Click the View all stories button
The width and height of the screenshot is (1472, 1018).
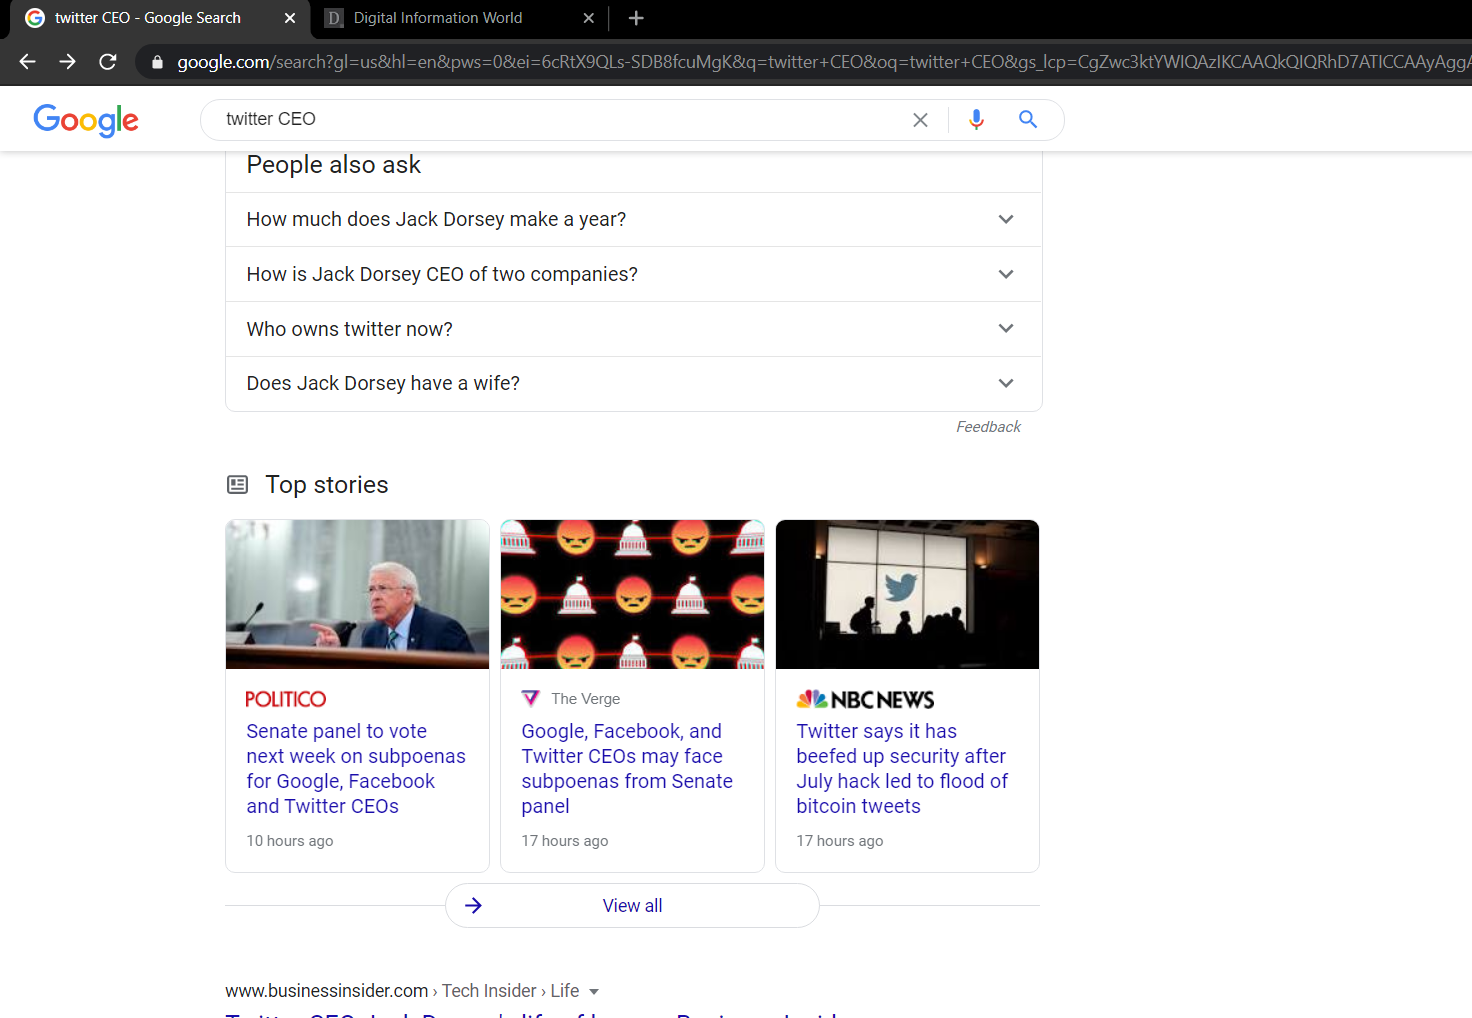point(632,905)
